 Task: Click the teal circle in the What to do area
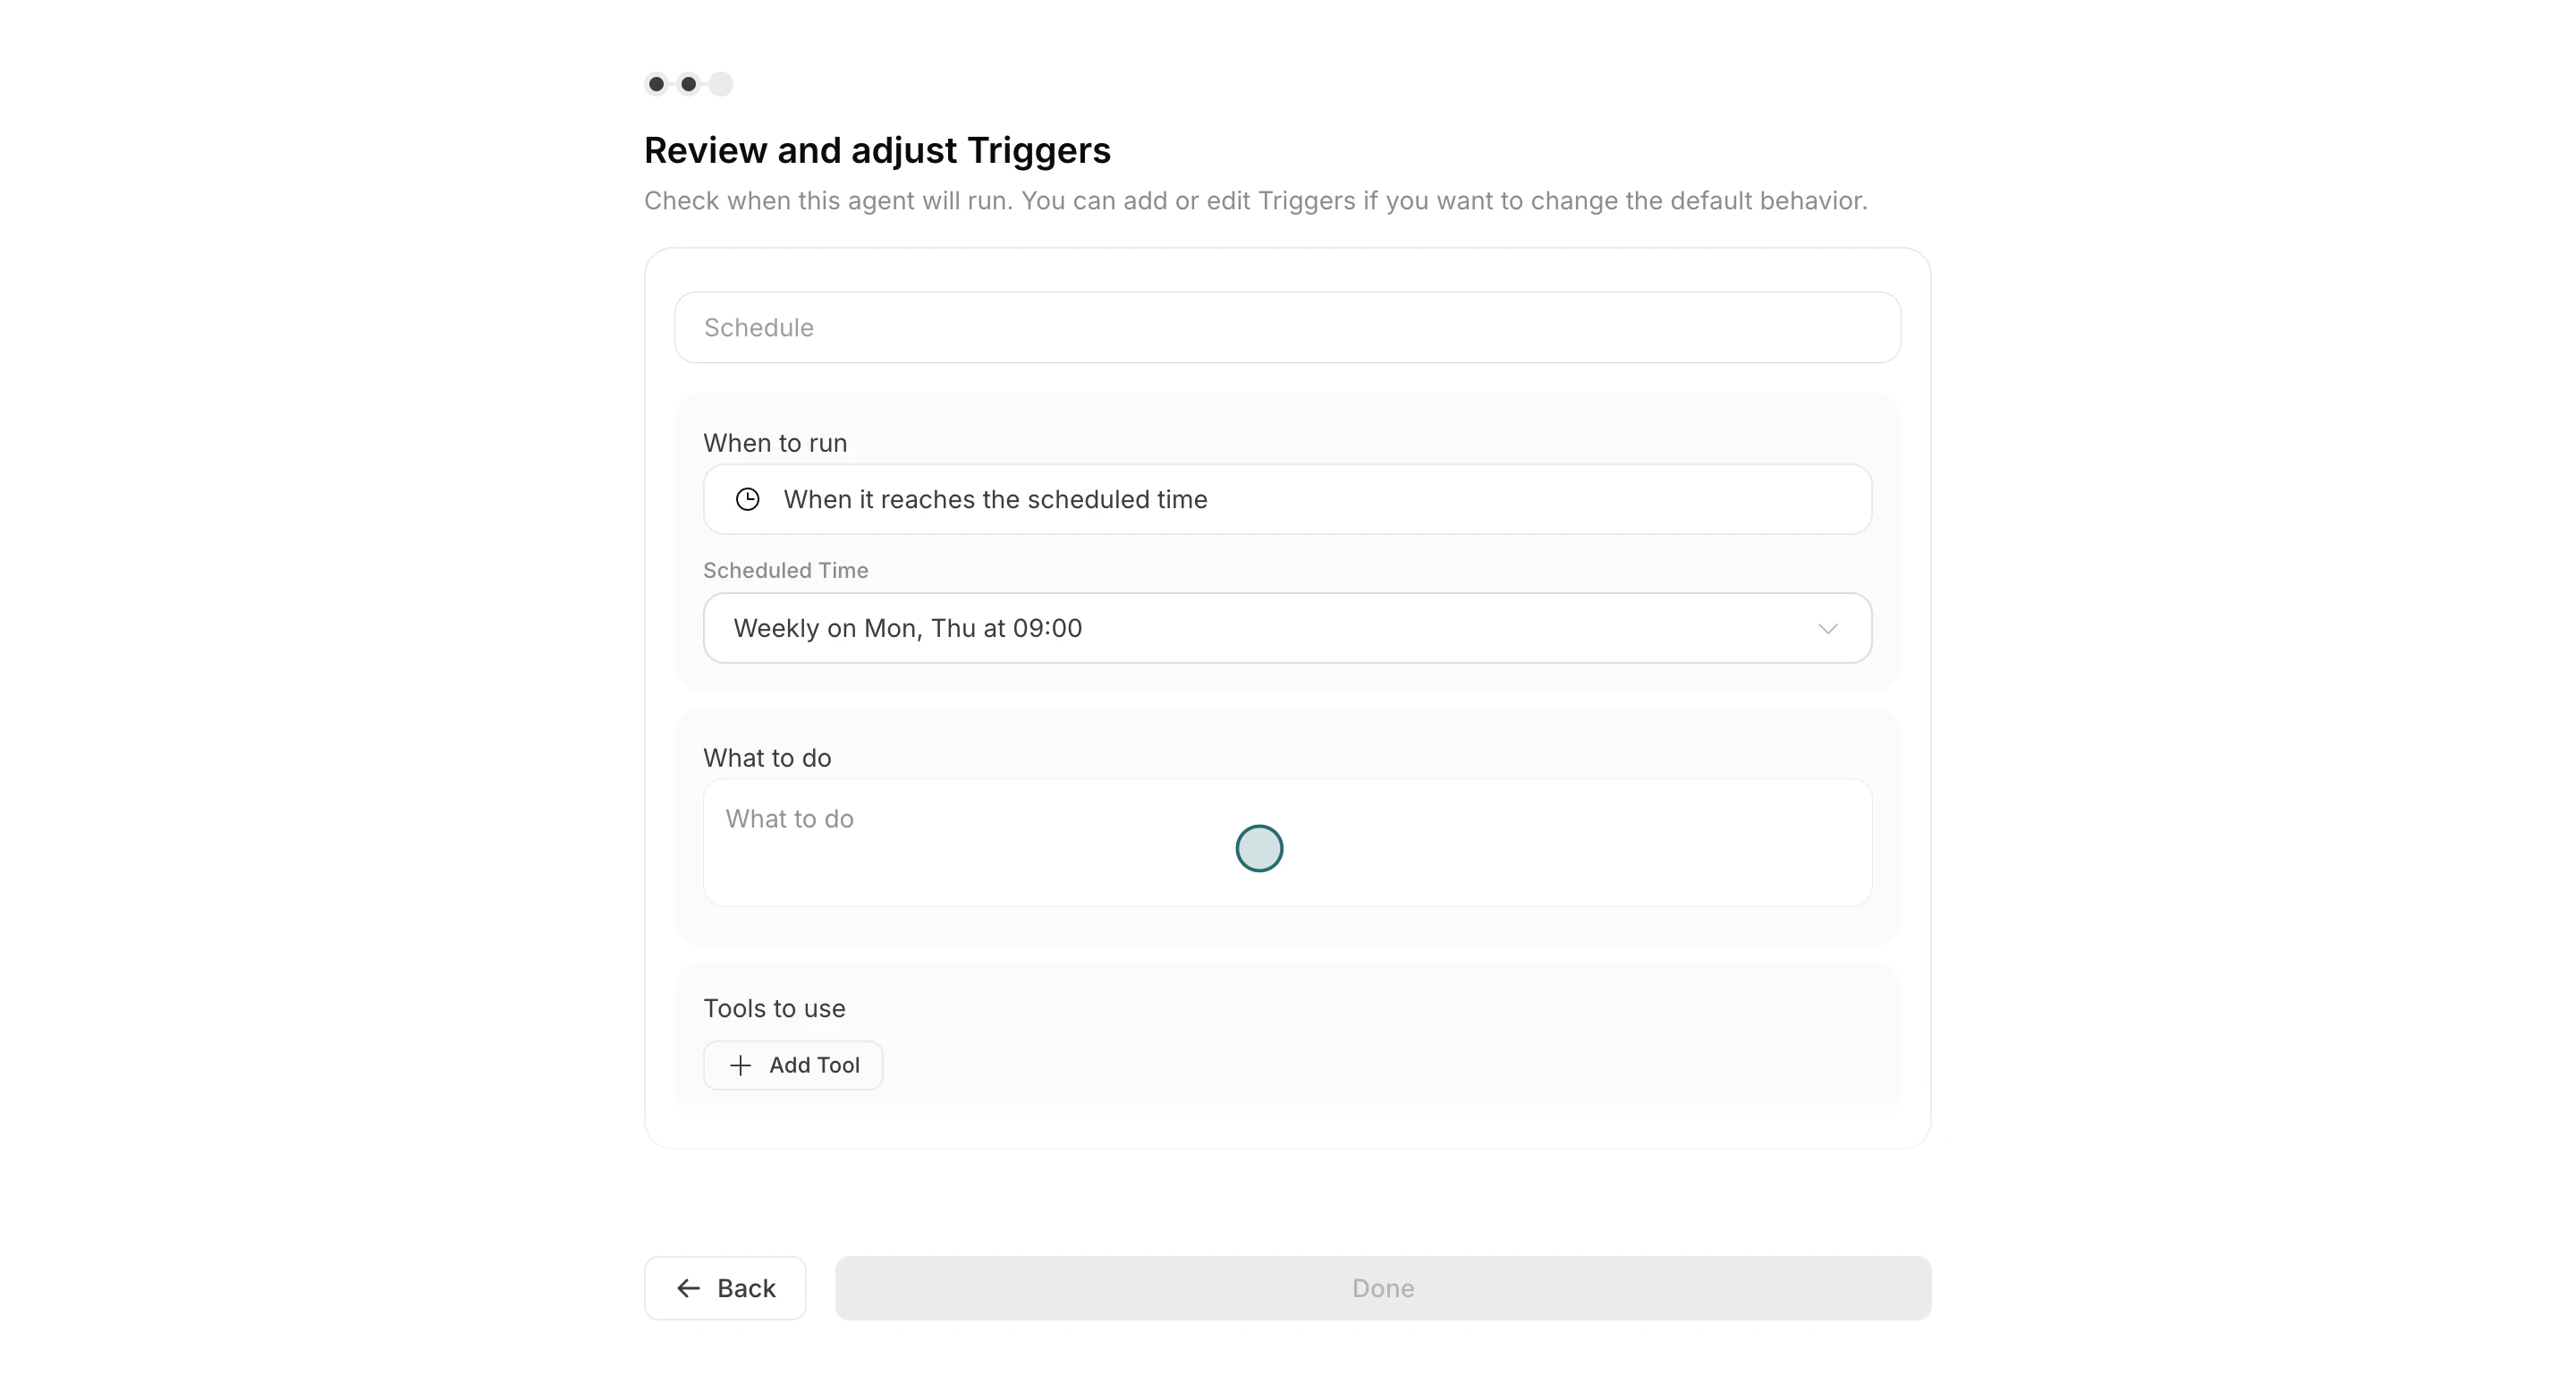[x=1259, y=847]
